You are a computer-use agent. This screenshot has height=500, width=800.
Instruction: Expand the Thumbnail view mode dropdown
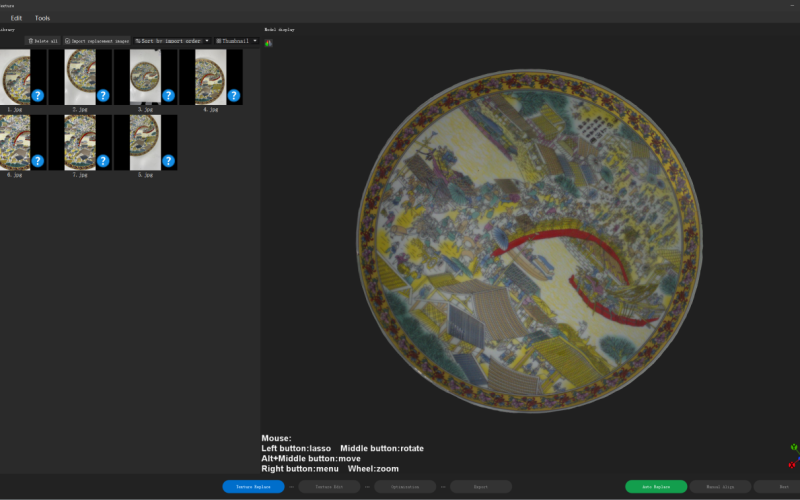click(x=236, y=41)
